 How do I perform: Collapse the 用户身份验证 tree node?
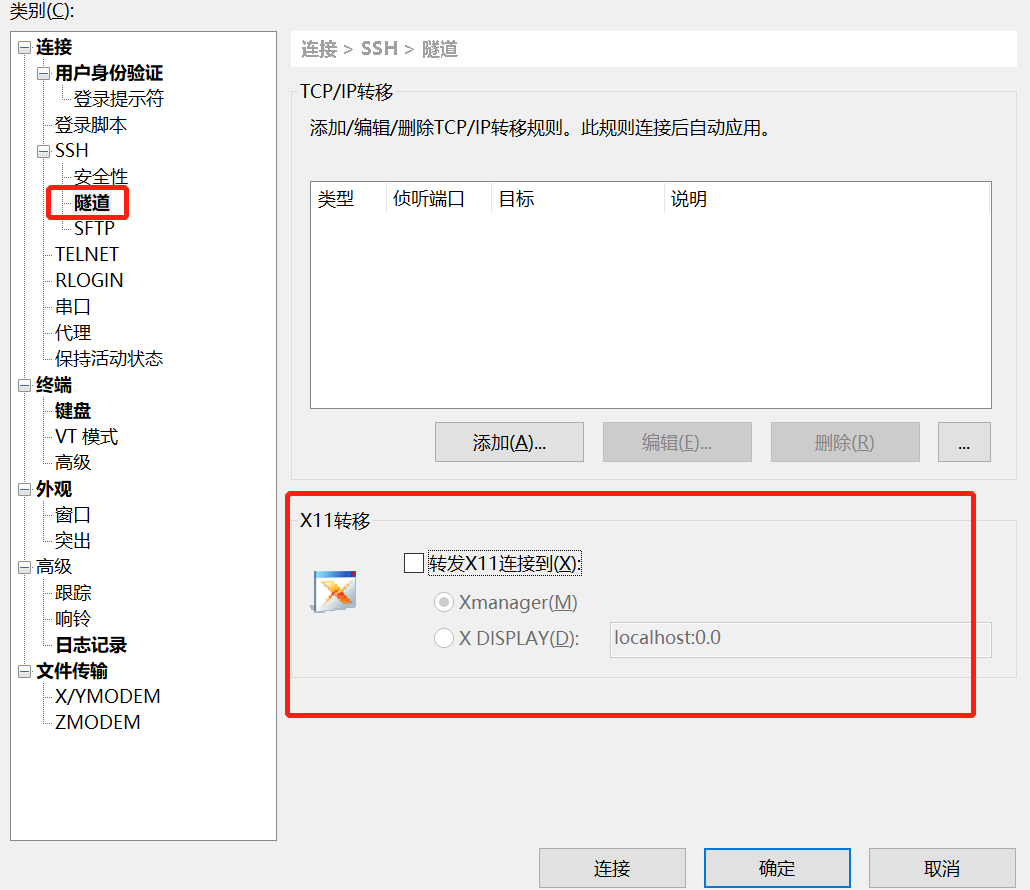click(x=43, y=73)
